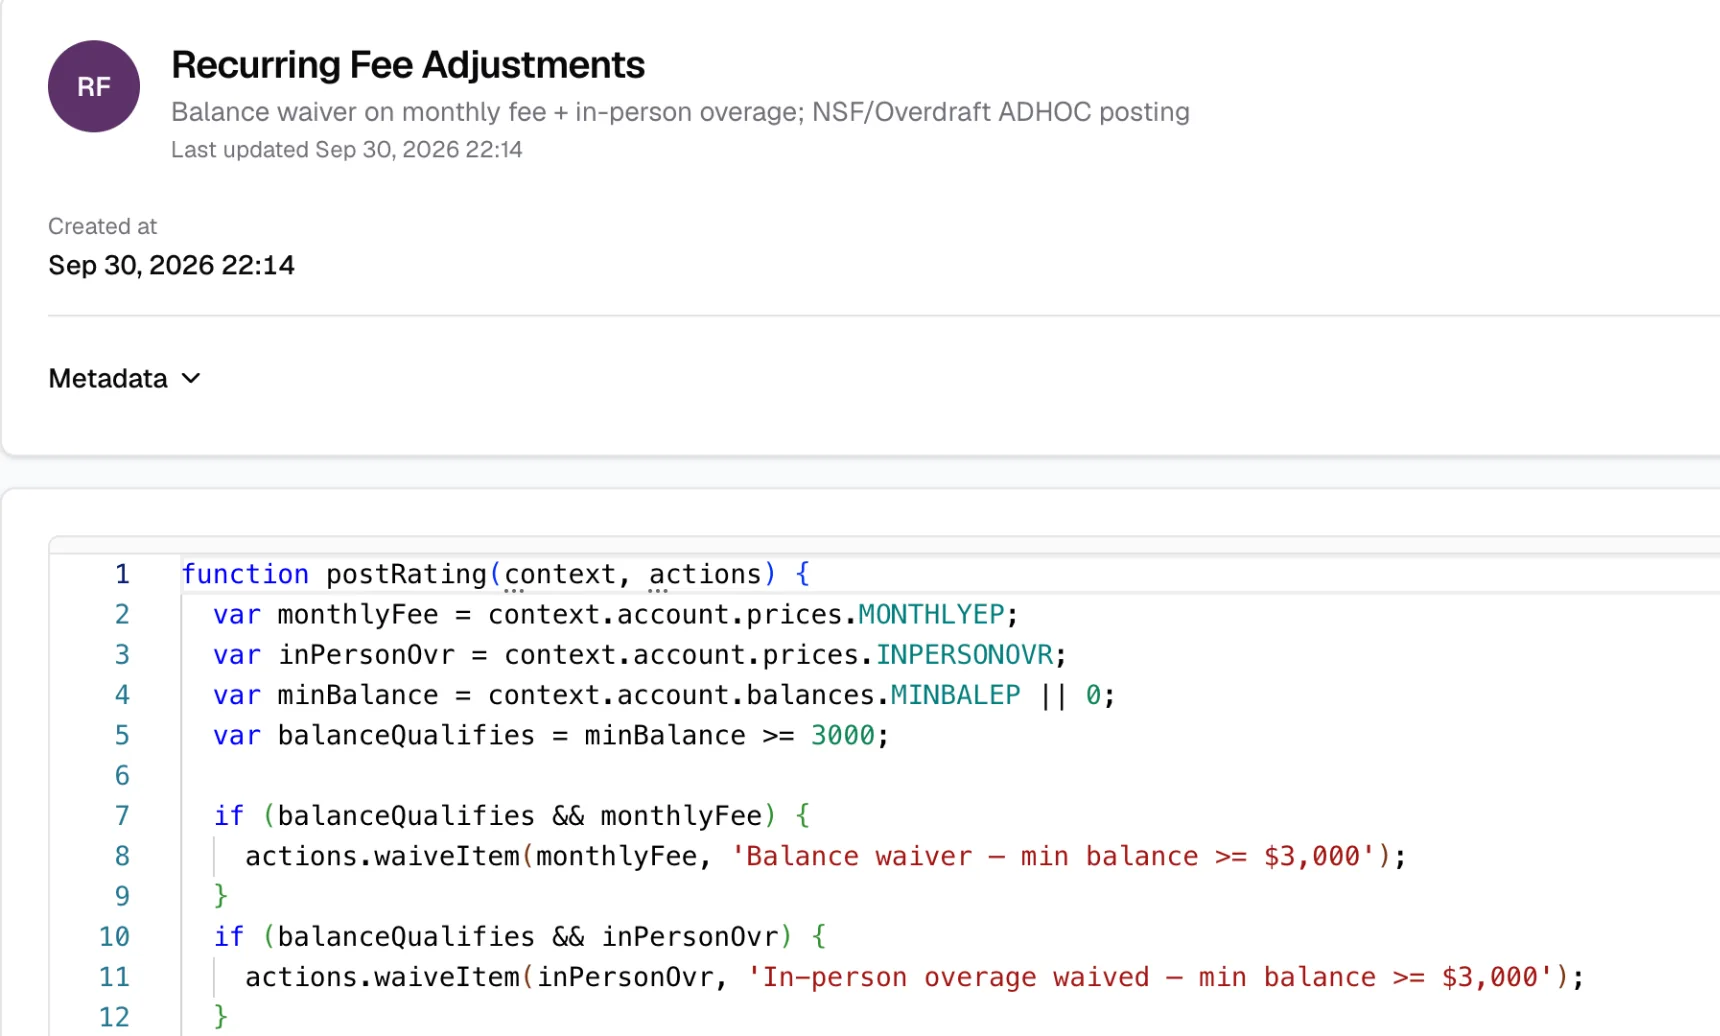Click 'balanceQualifies' variable declaration in line 5
Image resolution: width=1720 pixels, height=1036 pixels.
tap(406, 735)
